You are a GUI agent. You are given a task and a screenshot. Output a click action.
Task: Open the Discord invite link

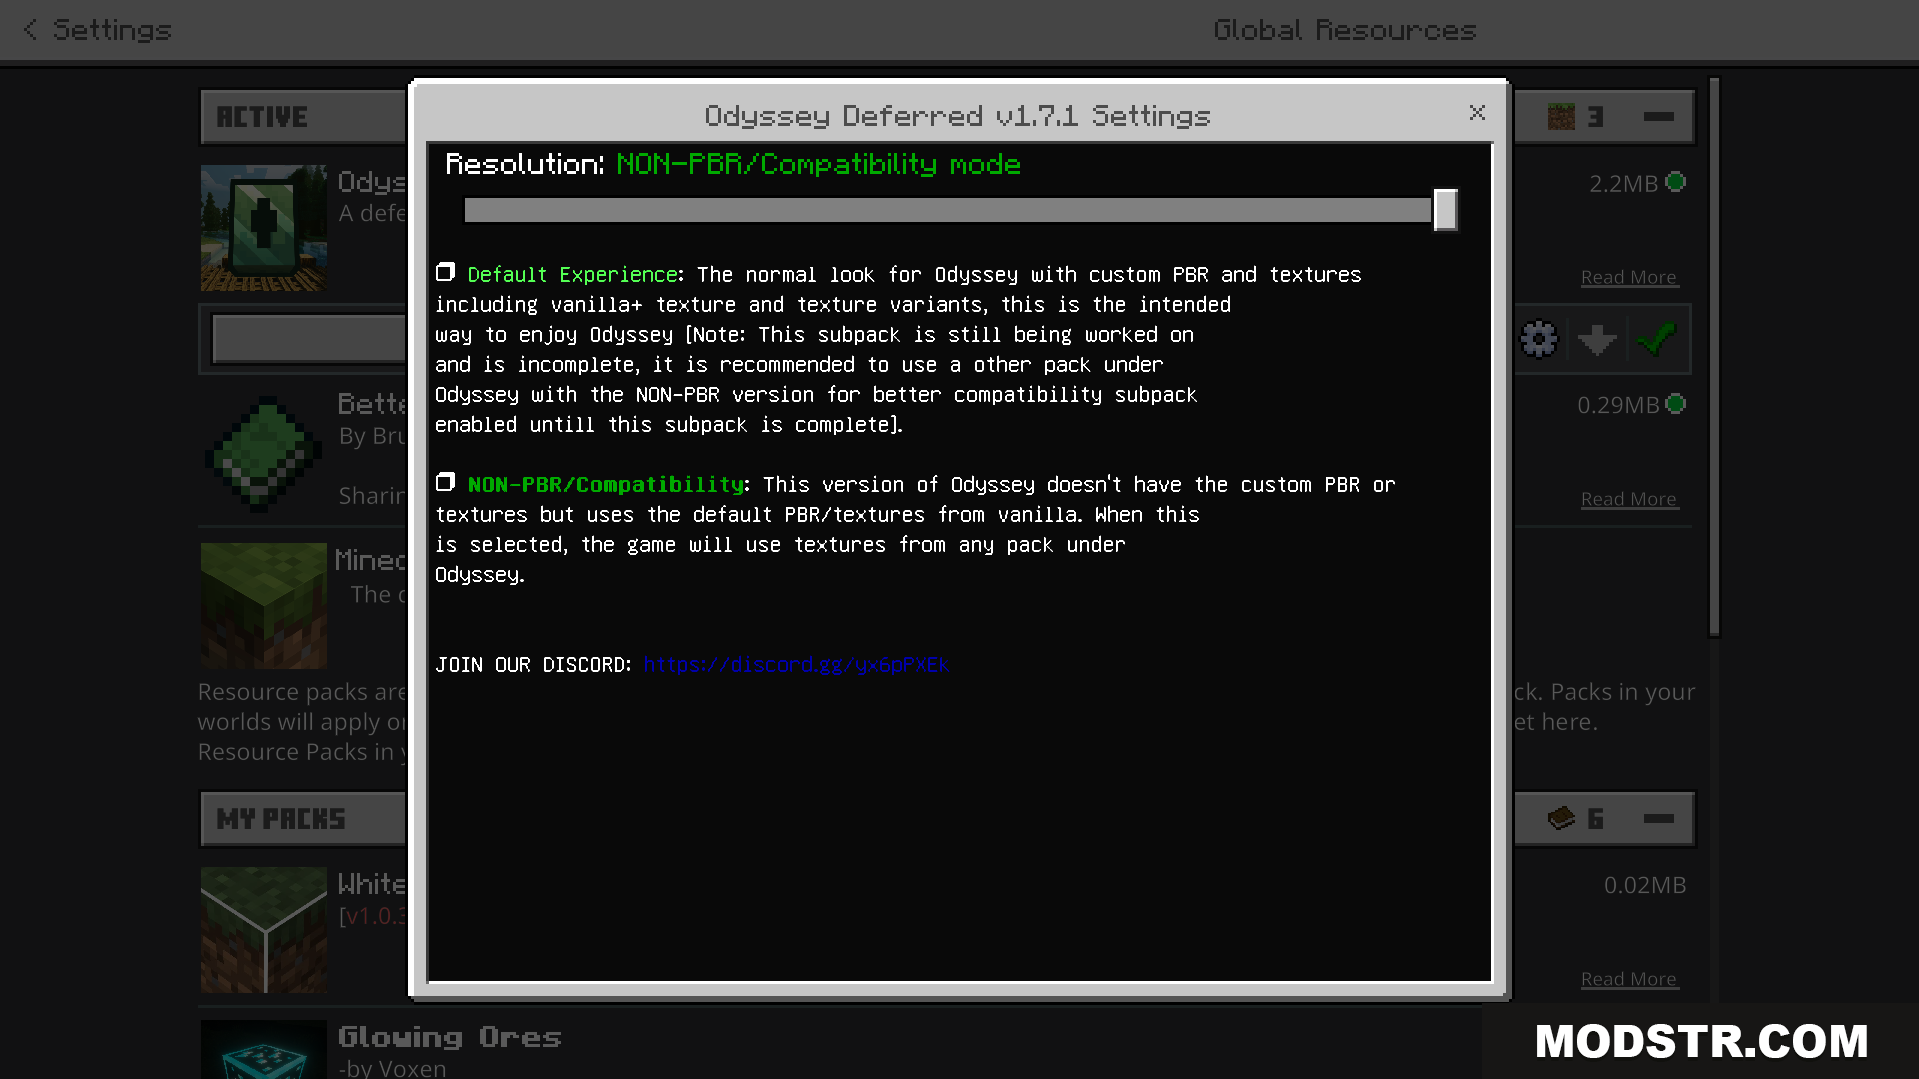796,665
